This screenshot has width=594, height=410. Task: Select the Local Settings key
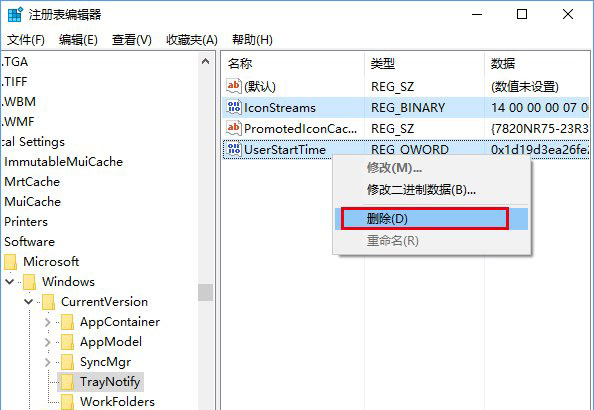[x=33, y=142]
